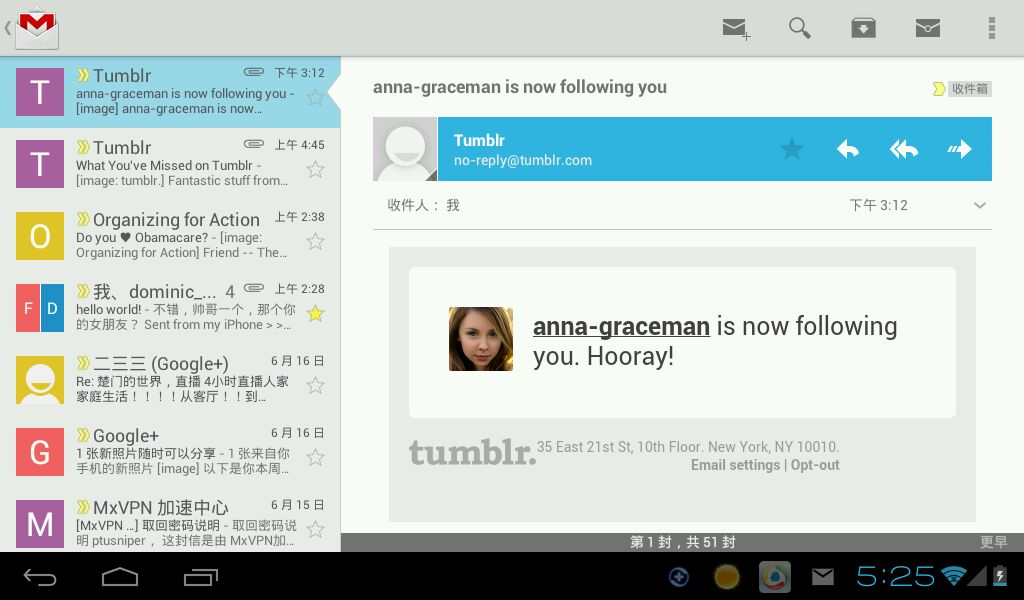Viewport: 1024px width, 600px height.
Task: Click the 收件人: 我 recipient line
Action: coord(424,205)
